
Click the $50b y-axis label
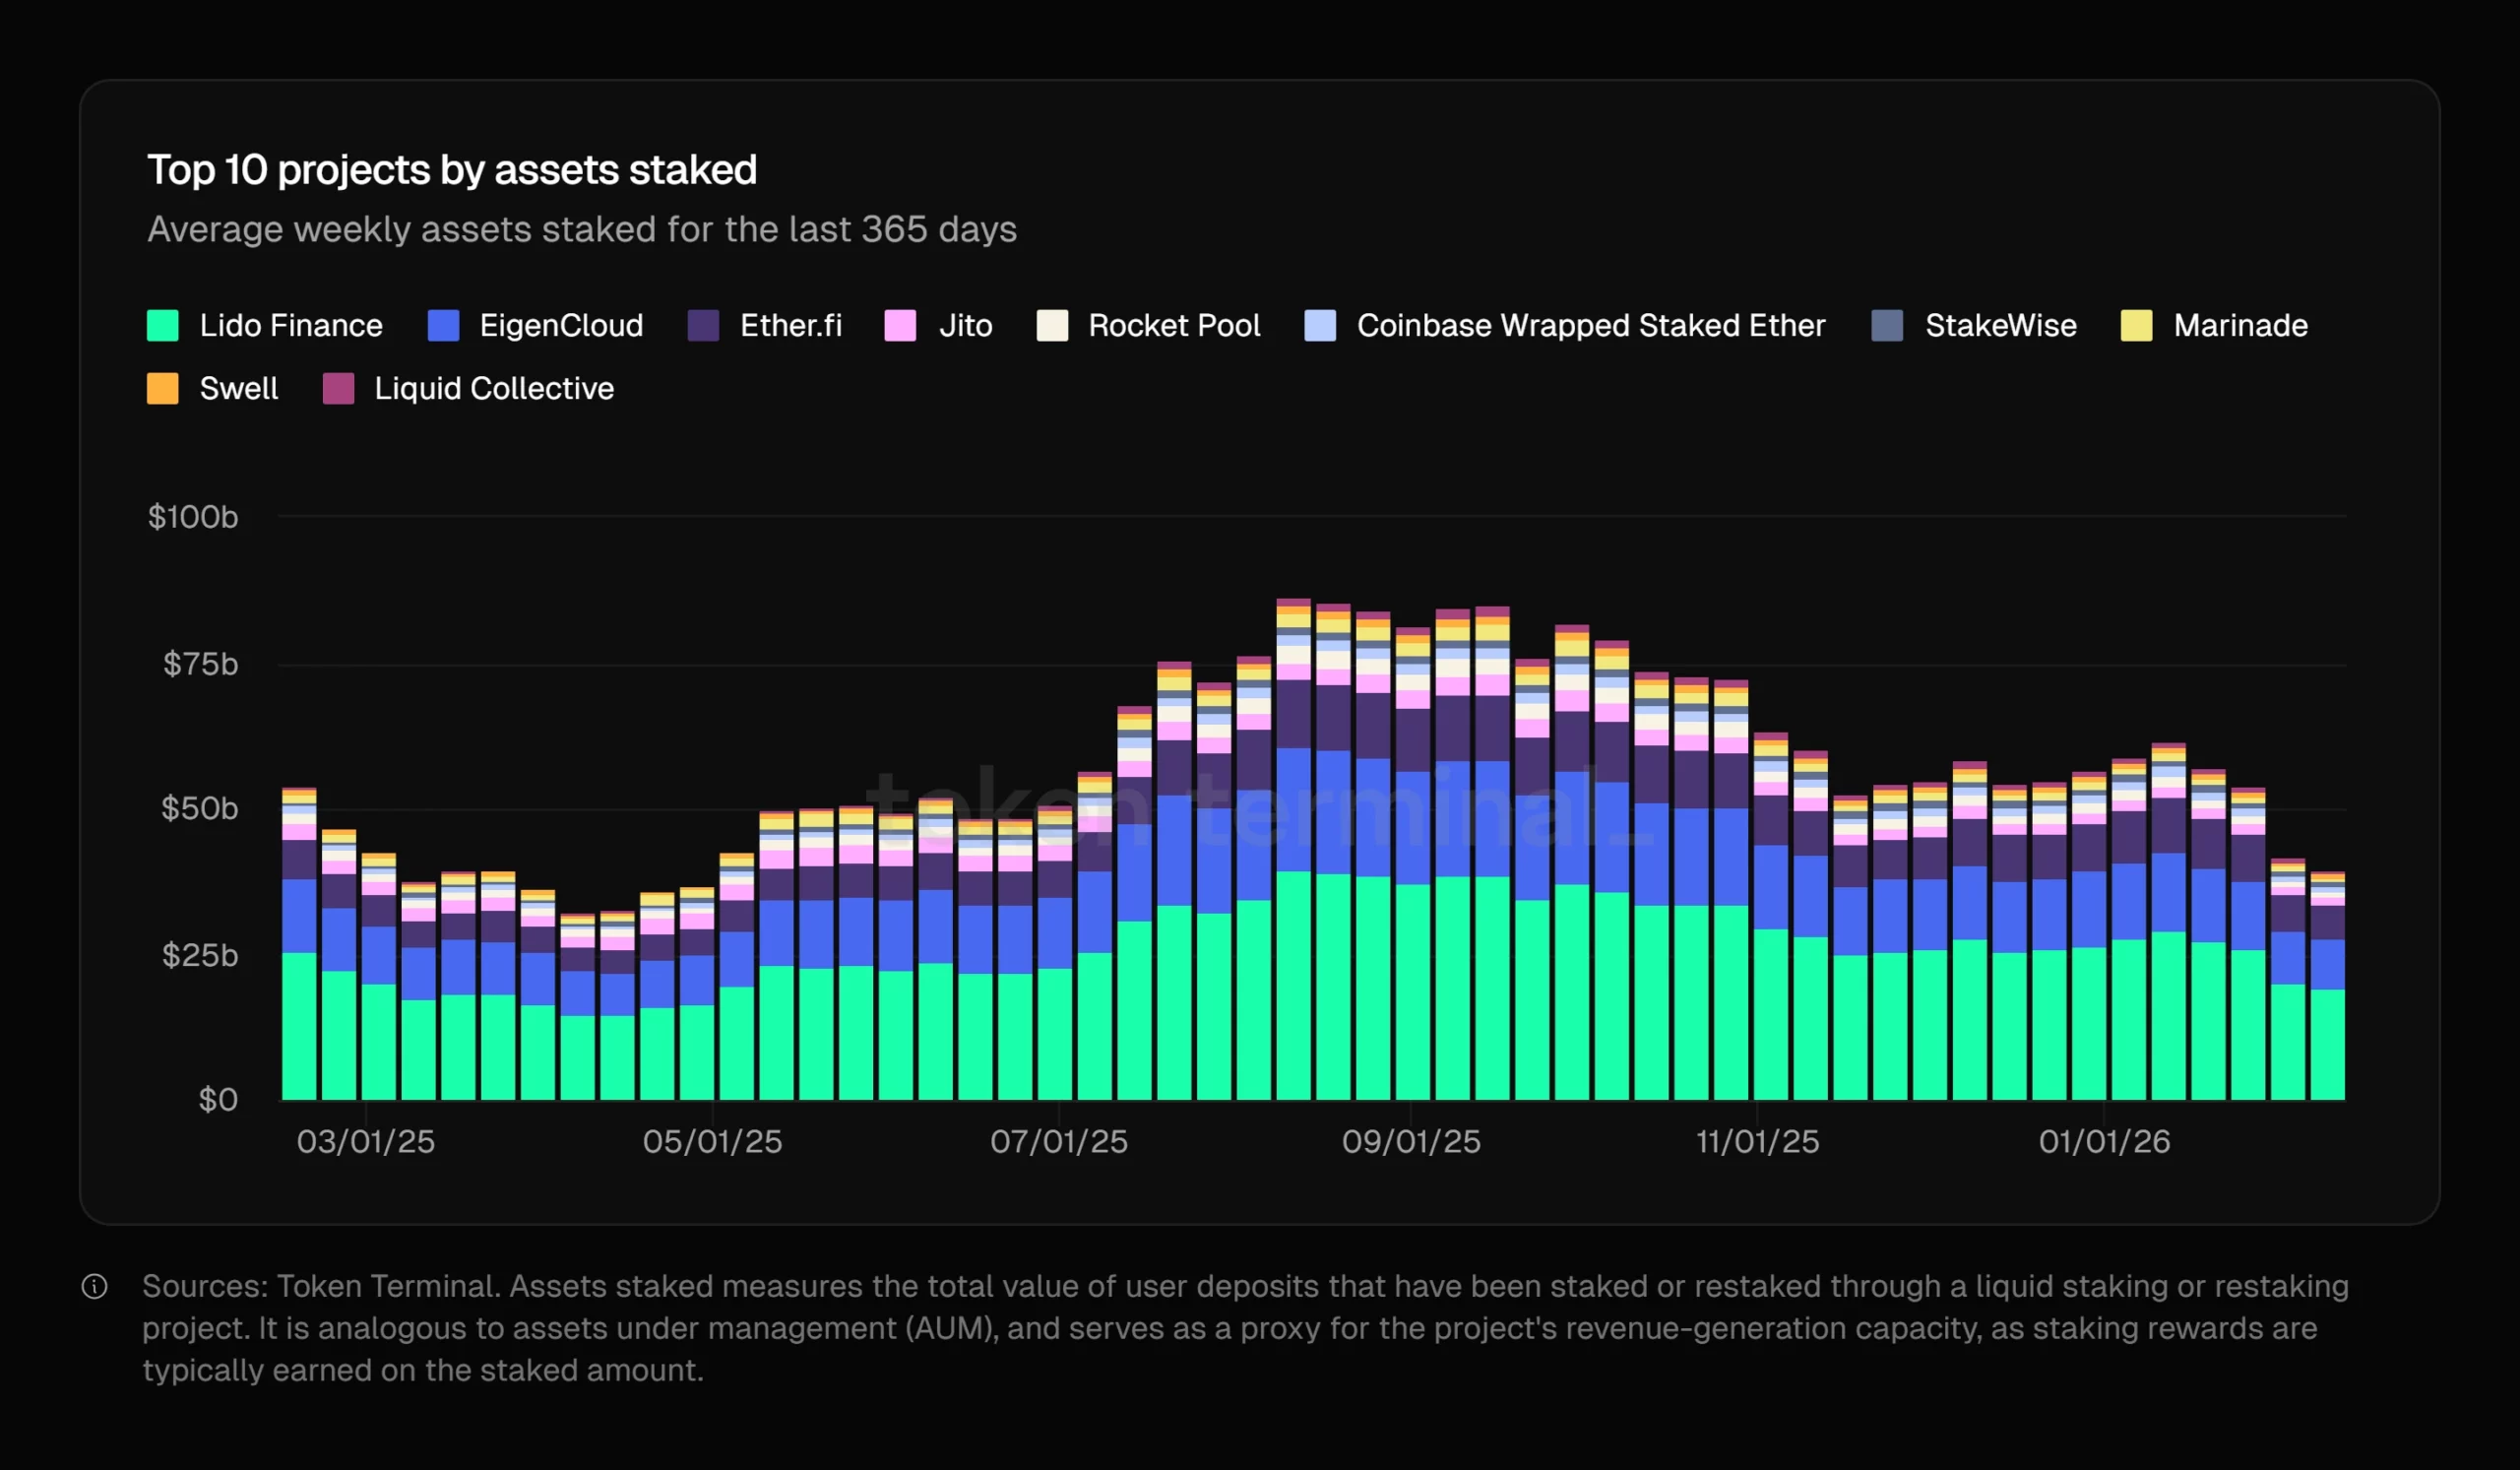[199, 808]
